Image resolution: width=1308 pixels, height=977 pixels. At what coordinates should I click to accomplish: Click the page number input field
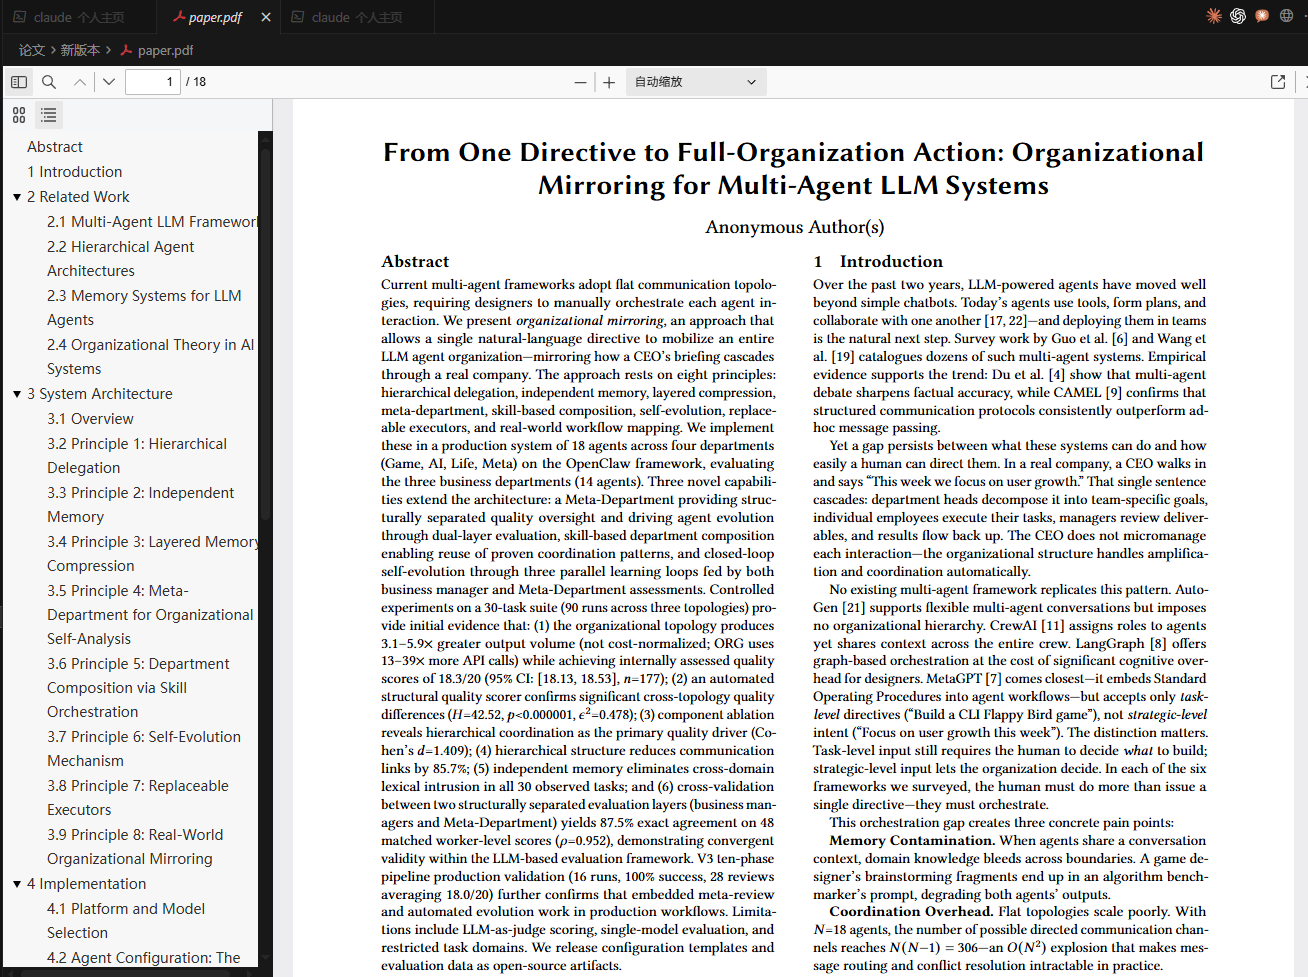(x=152, y=82)
